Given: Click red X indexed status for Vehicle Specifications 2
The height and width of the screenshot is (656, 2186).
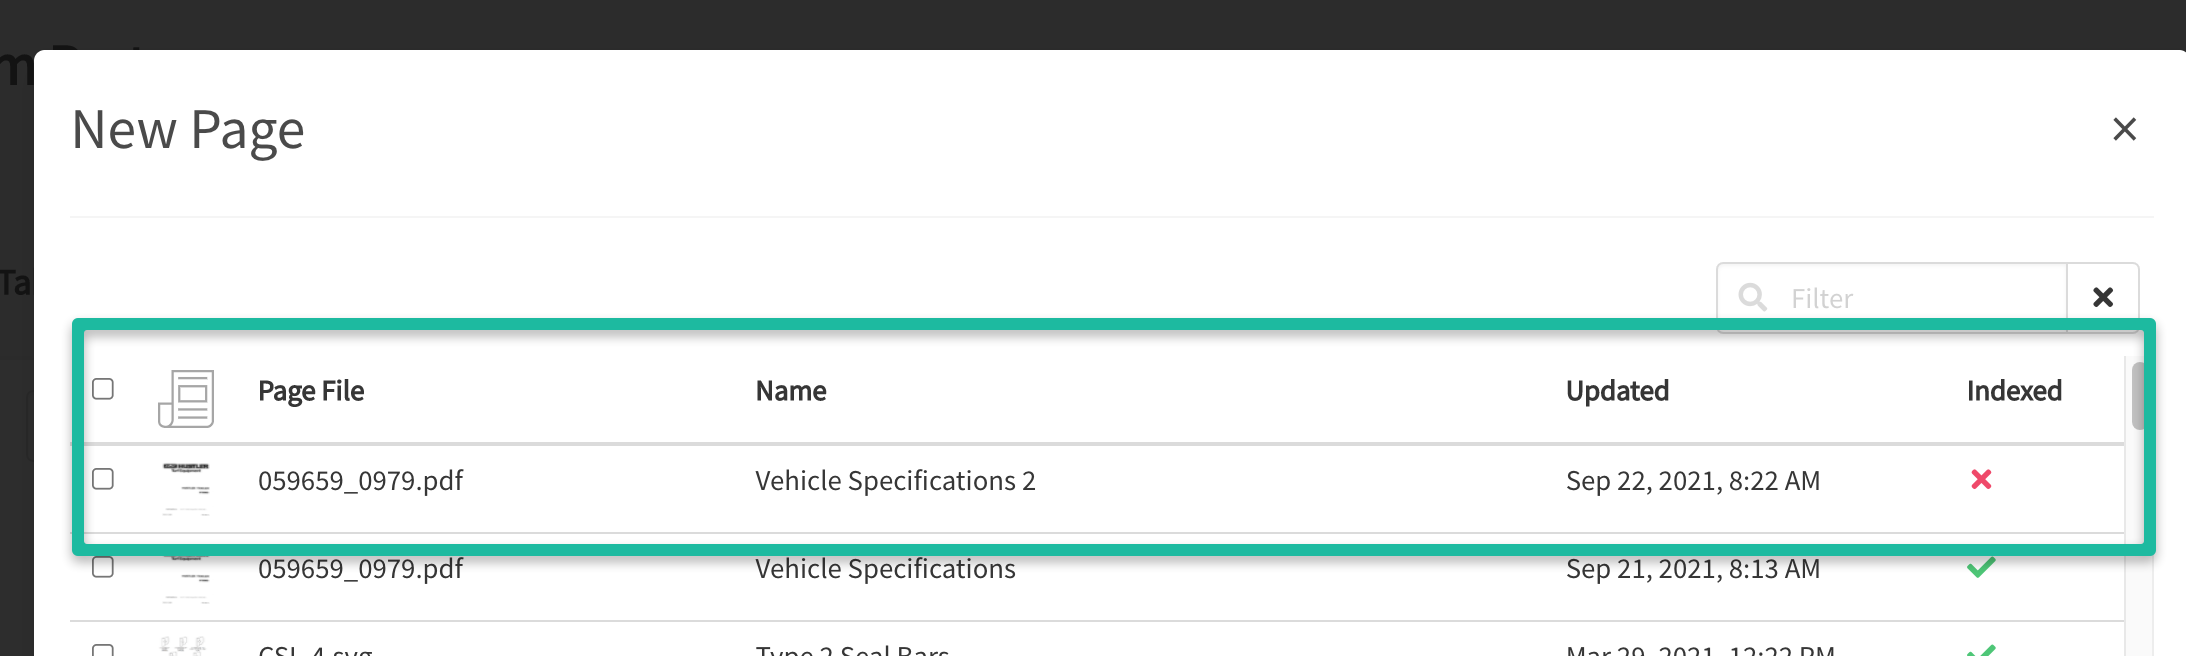Looking at the screenshot, I should click(x=1981, y=480).
